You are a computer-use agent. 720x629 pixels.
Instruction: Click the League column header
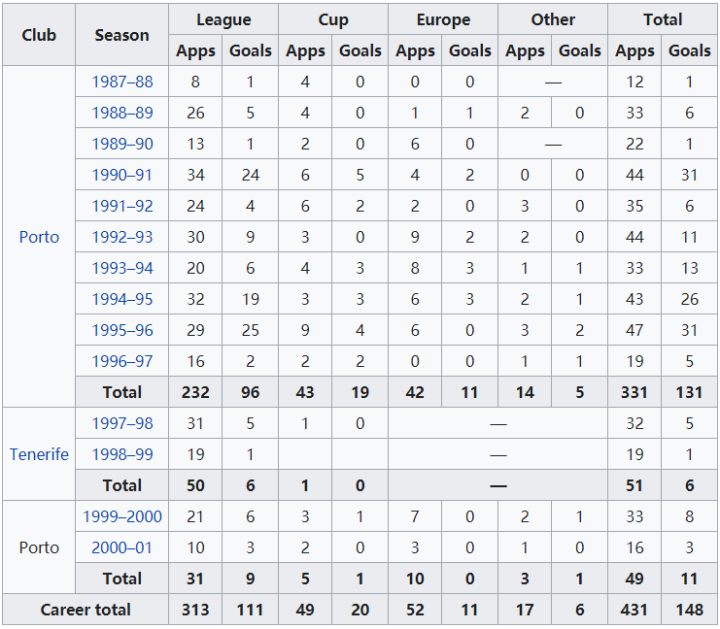[223, 20]
